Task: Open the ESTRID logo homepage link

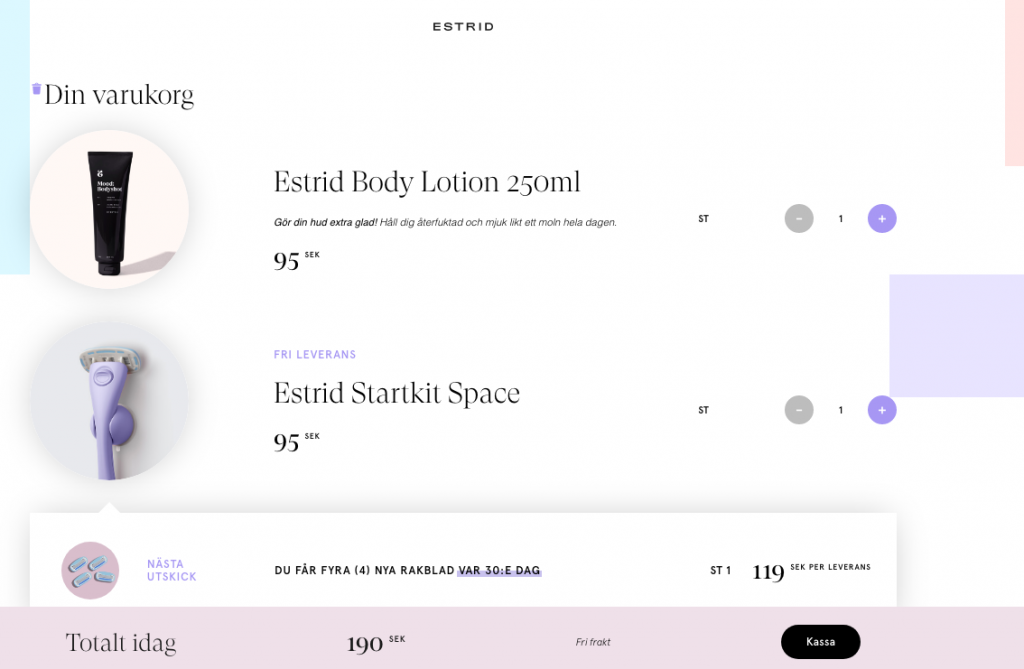Action: 463,27
